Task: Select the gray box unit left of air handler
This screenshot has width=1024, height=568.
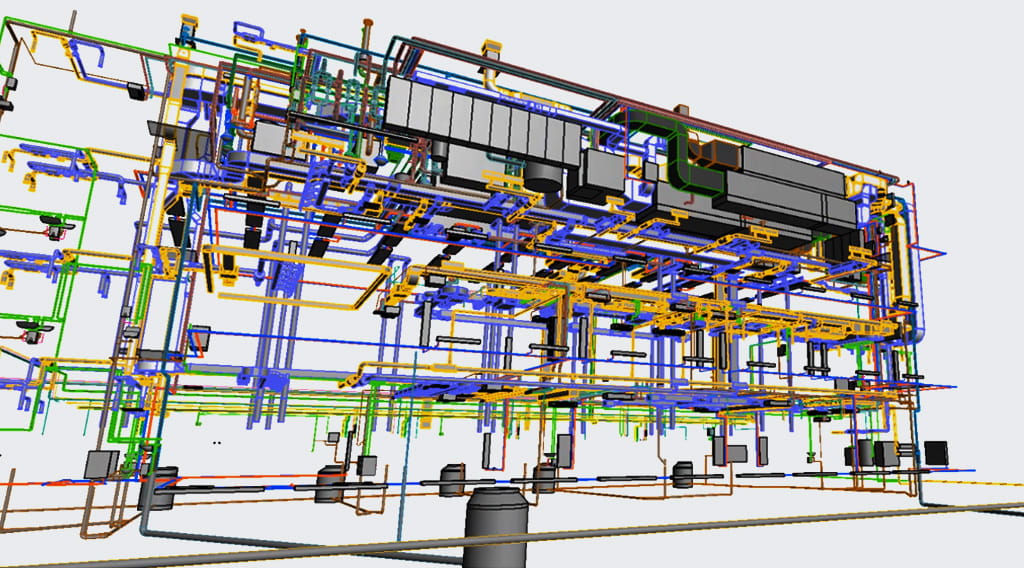Action: [270, 135]
